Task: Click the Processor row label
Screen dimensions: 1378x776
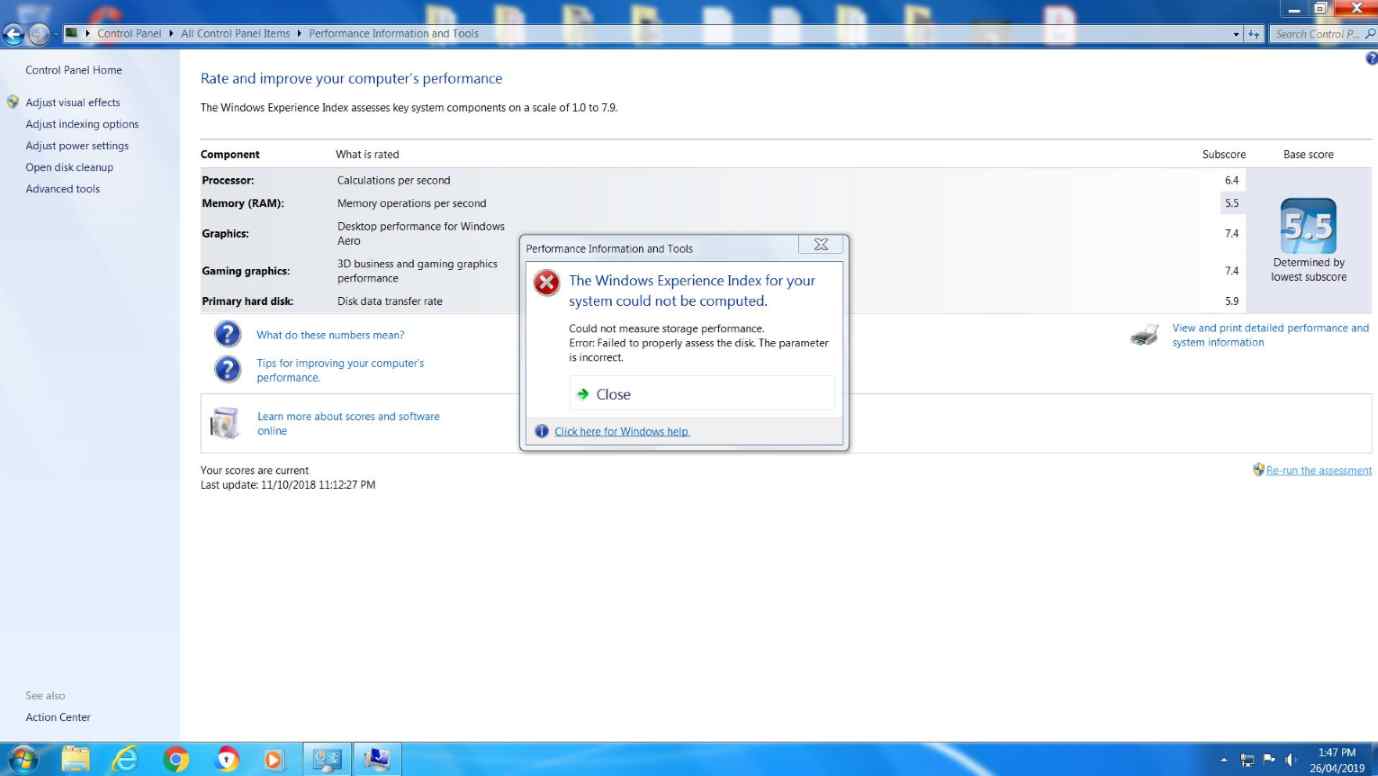Action: (x=228, y=180)
